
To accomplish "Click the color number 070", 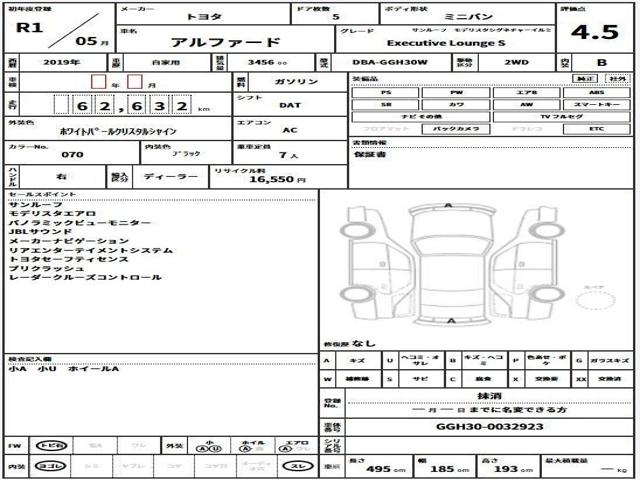I will click(x=72, y=155).
